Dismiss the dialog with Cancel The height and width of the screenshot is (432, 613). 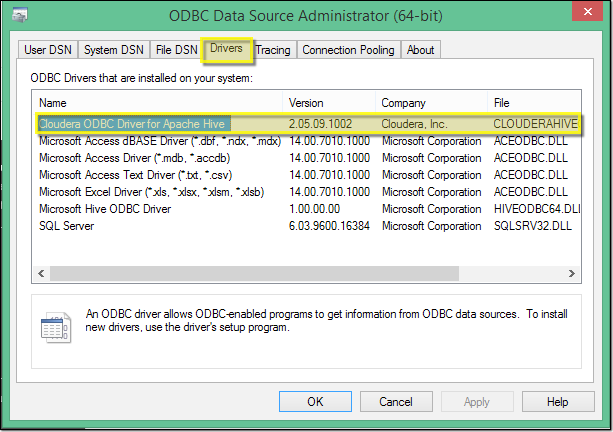tap(396, 402)
